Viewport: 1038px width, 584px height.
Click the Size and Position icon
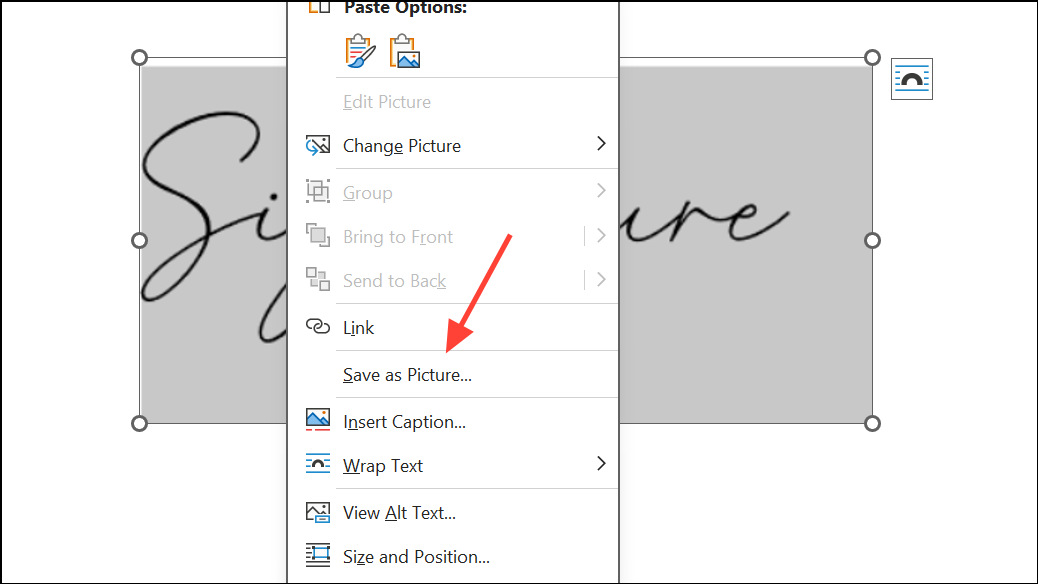(x=317, y=556)
